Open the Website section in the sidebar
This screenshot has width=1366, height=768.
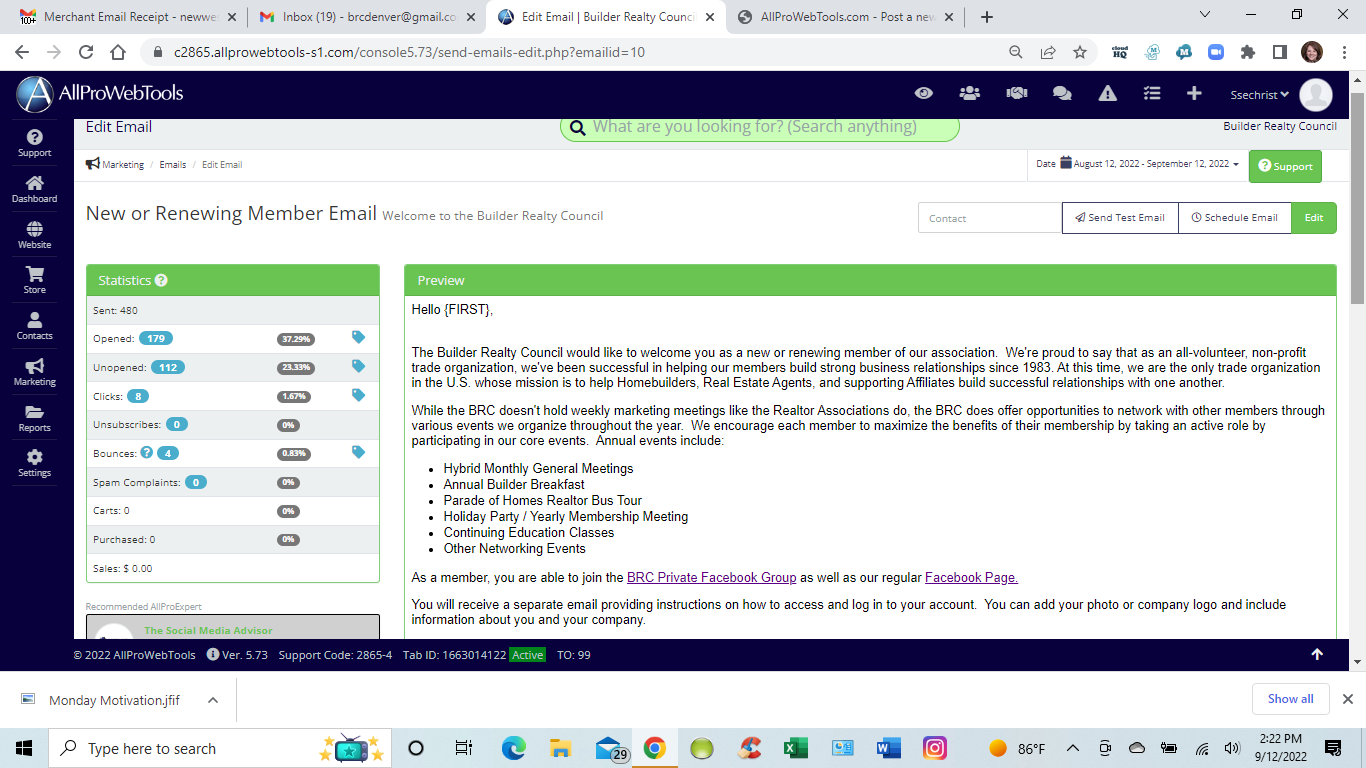tap(34, 236)
